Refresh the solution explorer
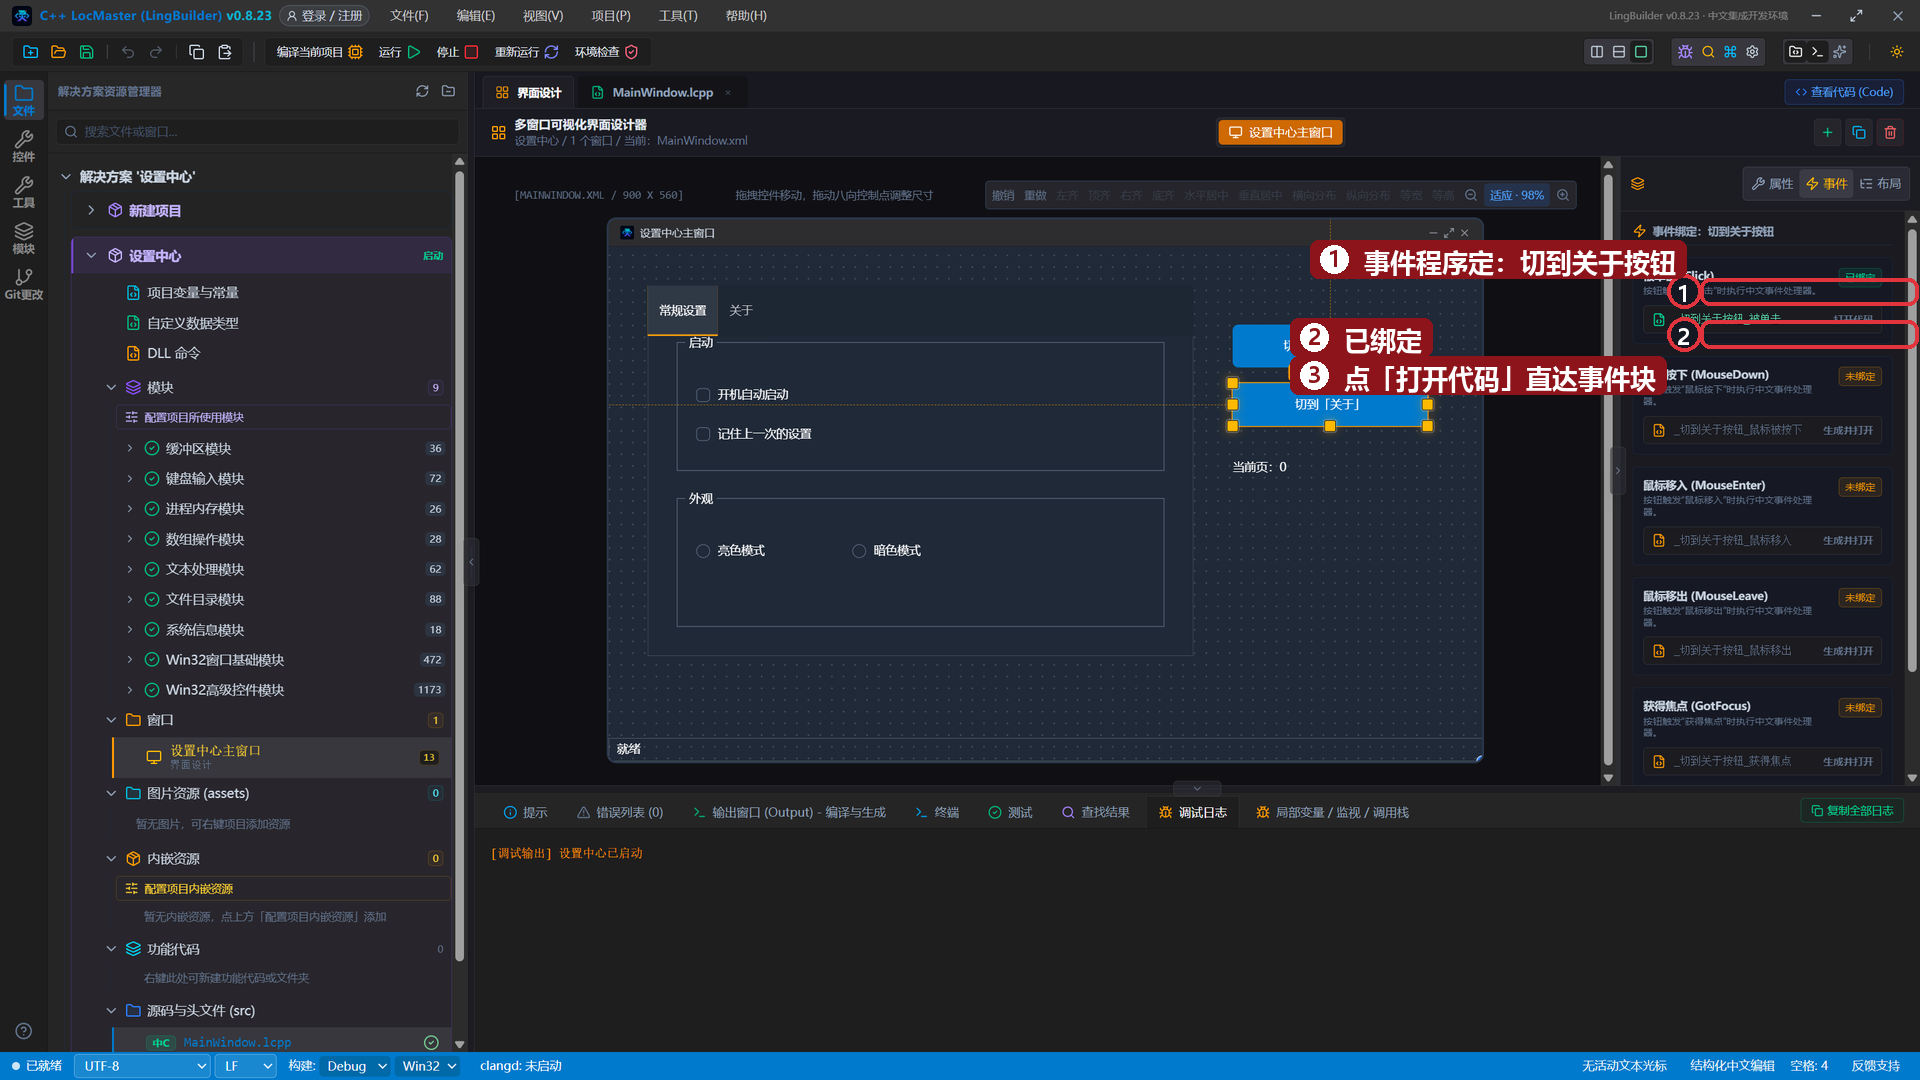The image size is (1920, 1080). point(422,91)
